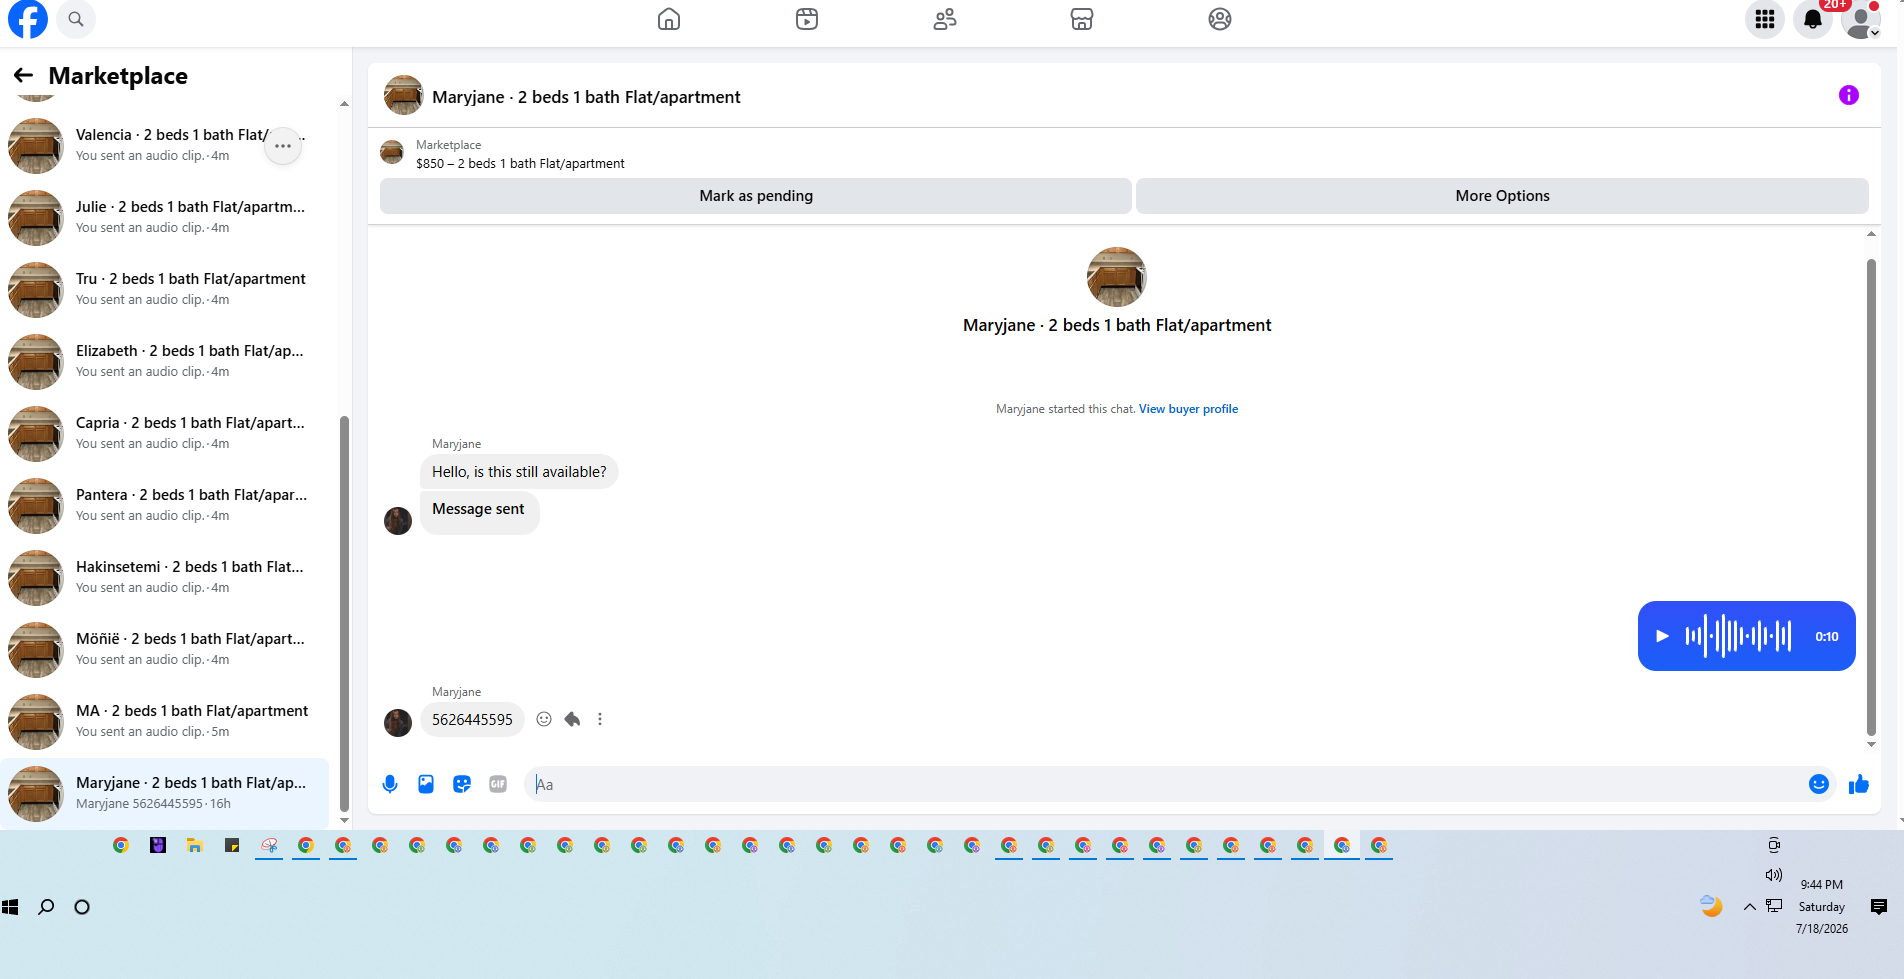1904x979 pixels.
Task: Click the attach photo icon
Action: point(426,784)
